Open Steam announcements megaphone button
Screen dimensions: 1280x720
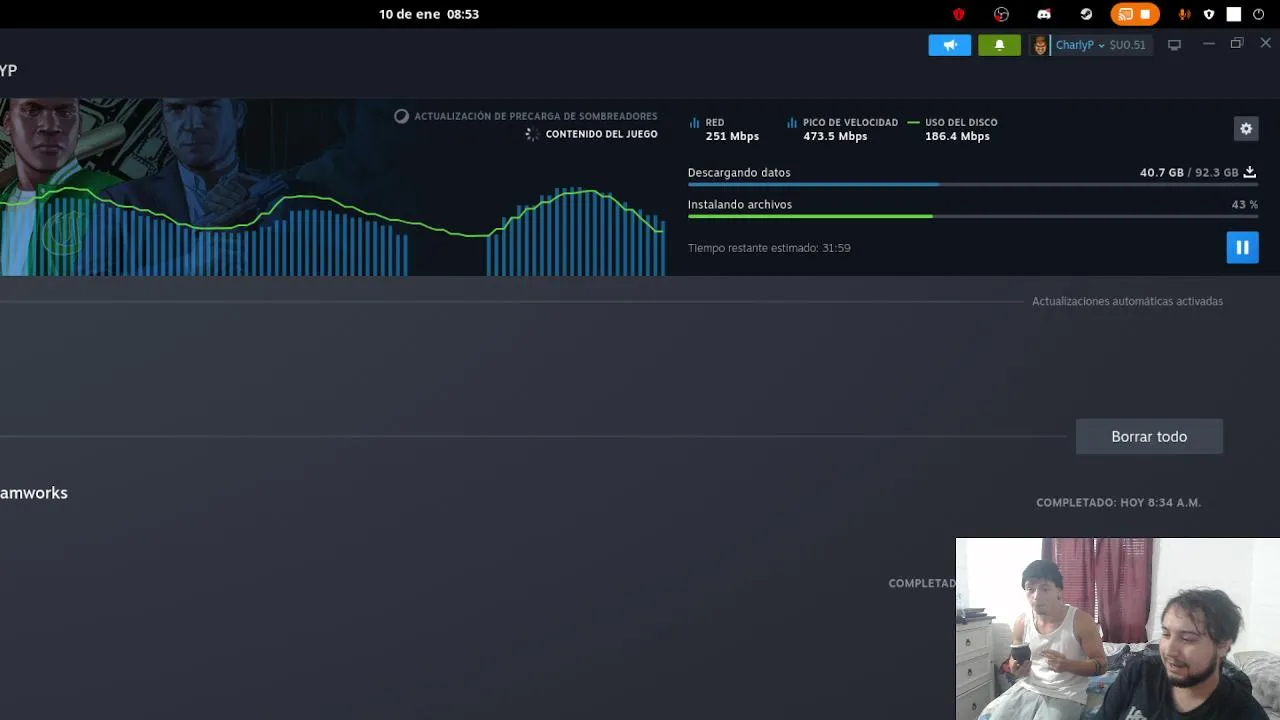tap(950, 45)
